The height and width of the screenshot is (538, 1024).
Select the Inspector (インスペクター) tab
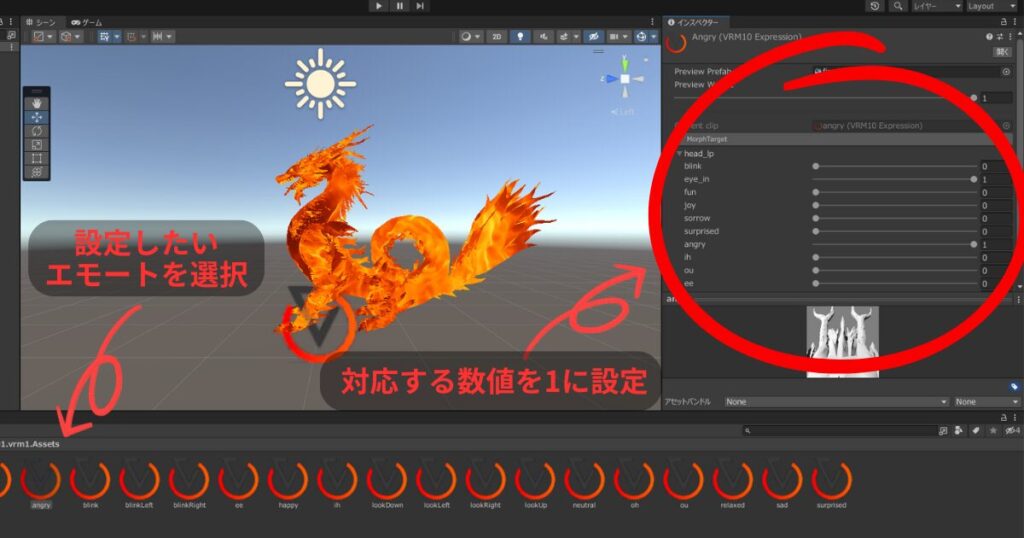pos(694,22)
